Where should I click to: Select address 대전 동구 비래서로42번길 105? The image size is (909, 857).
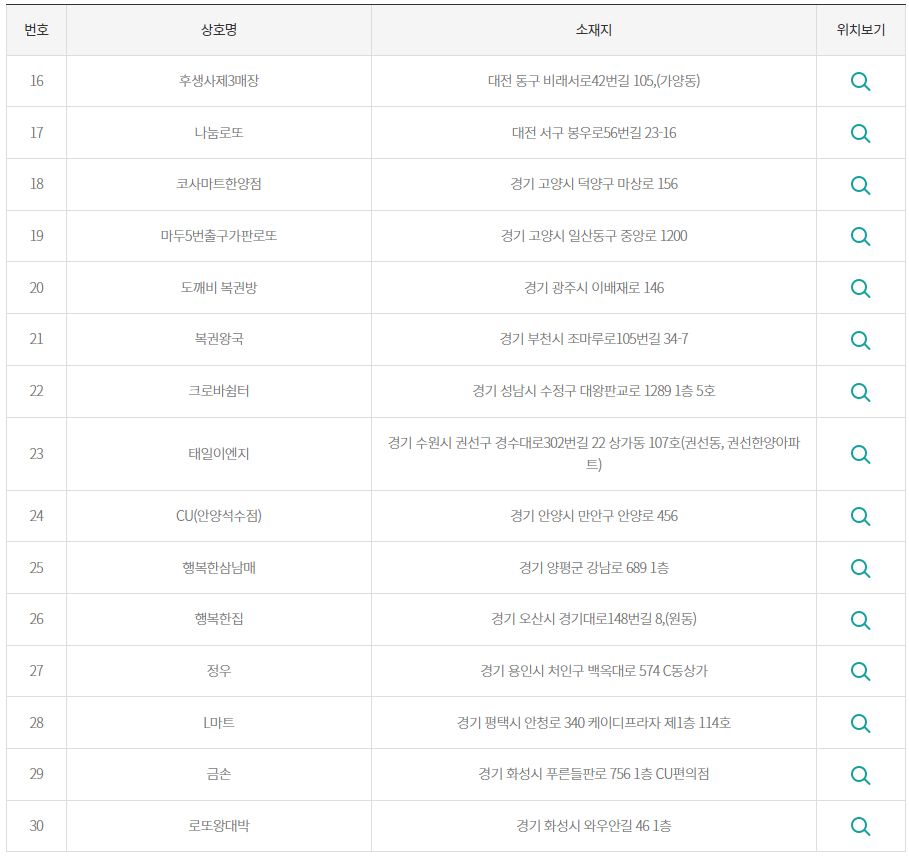tap(594, 81)
